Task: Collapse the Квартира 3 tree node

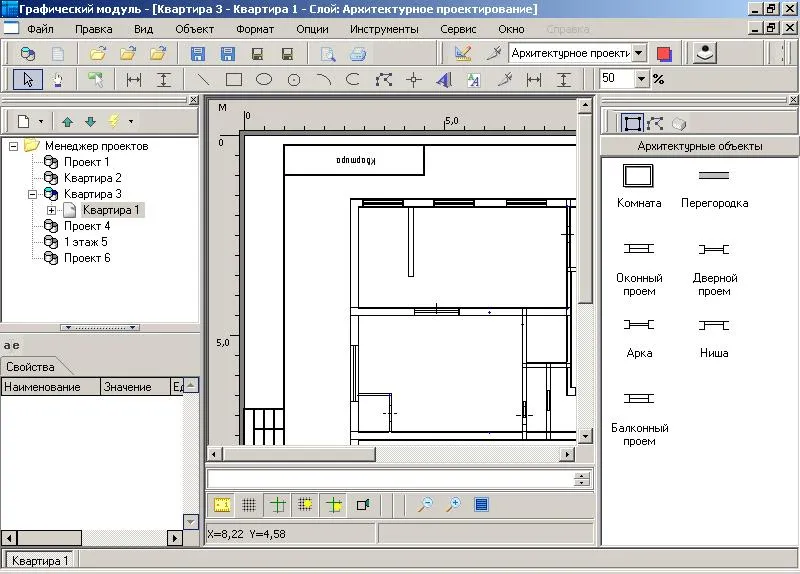Action: [33, 194]
